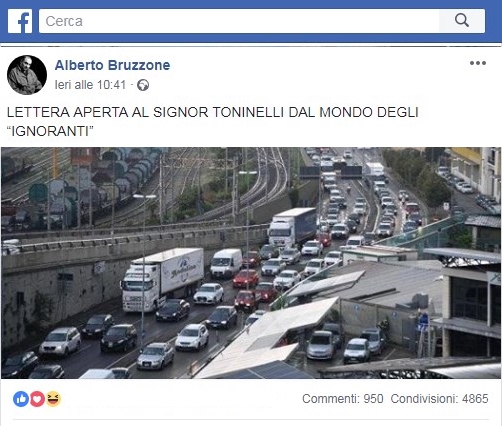The width and height of the screenshot is (502, 426).
Task: Focus the Cerca search field
Action: [239, 21]
